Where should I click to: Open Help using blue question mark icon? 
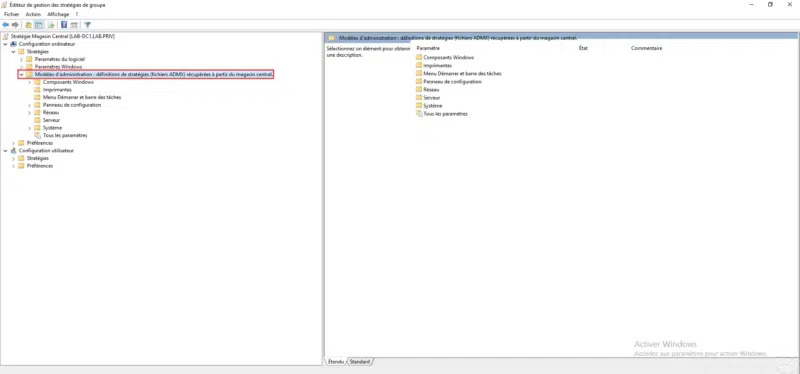64,24
